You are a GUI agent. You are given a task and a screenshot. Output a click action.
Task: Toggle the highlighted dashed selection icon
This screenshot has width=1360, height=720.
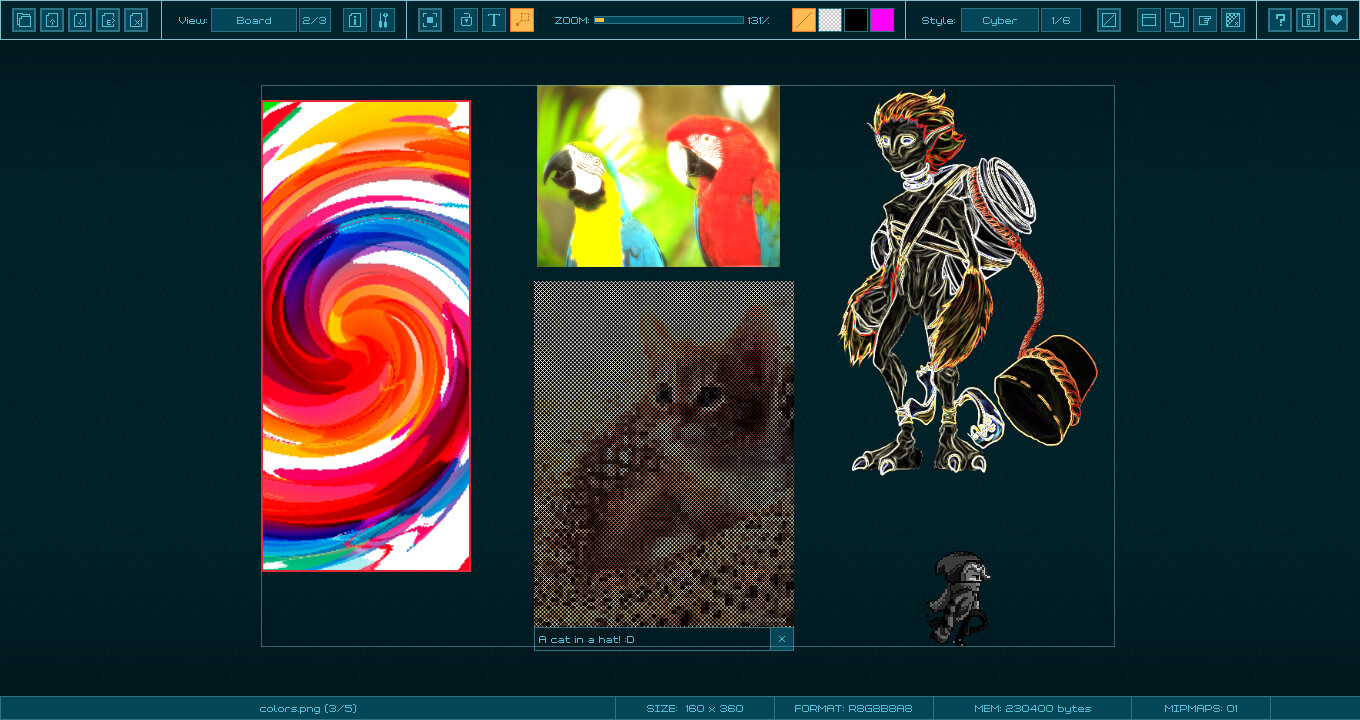click(x=522, y=20)
